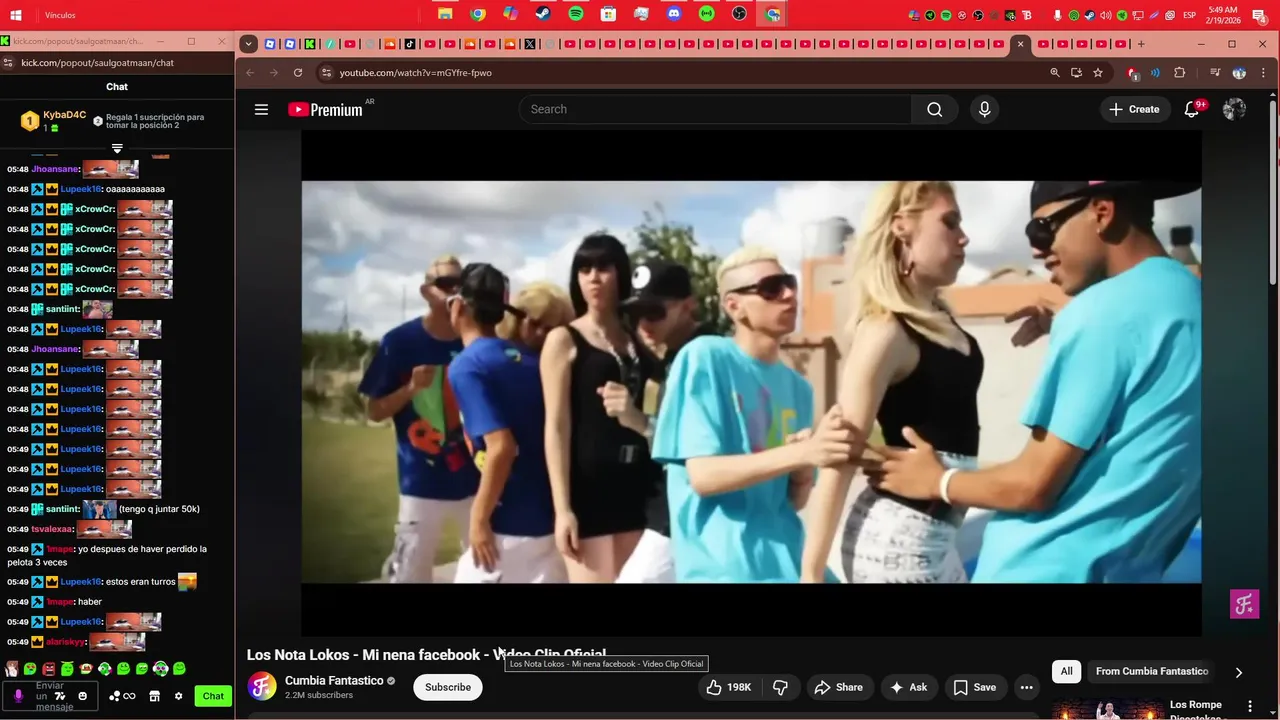The width and height of the screenshot is (1280, 720).
Task: Open YouTube notifications bell
Action: [1192, 110]
